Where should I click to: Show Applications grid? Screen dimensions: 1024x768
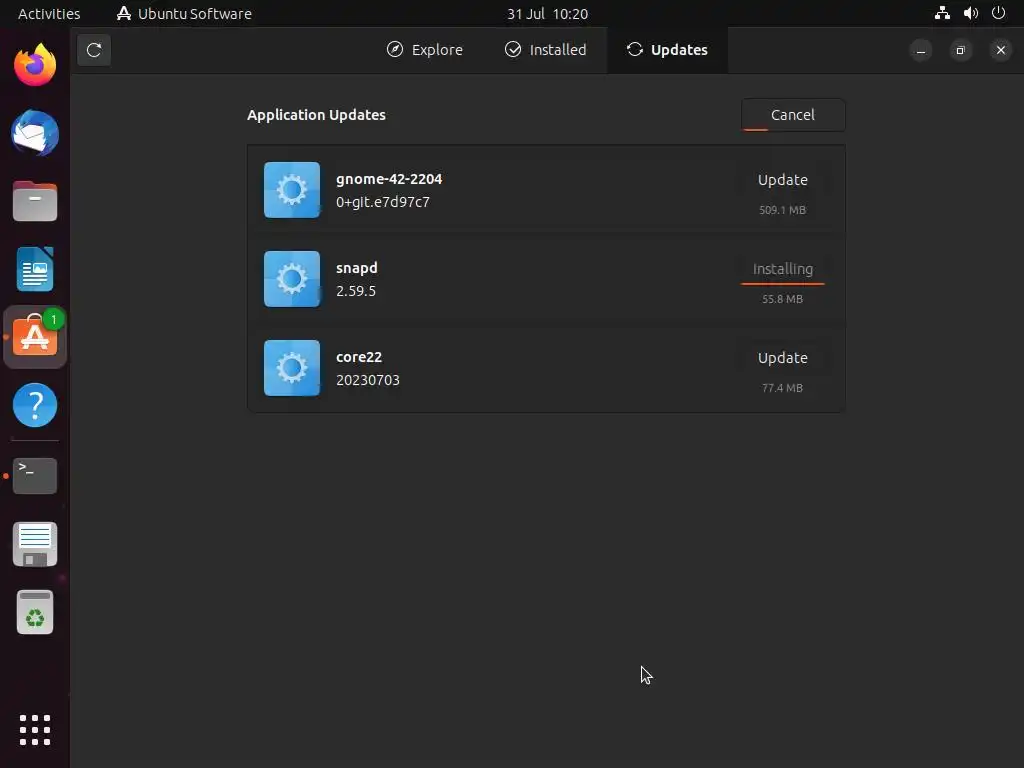click(x=35, y=729)
